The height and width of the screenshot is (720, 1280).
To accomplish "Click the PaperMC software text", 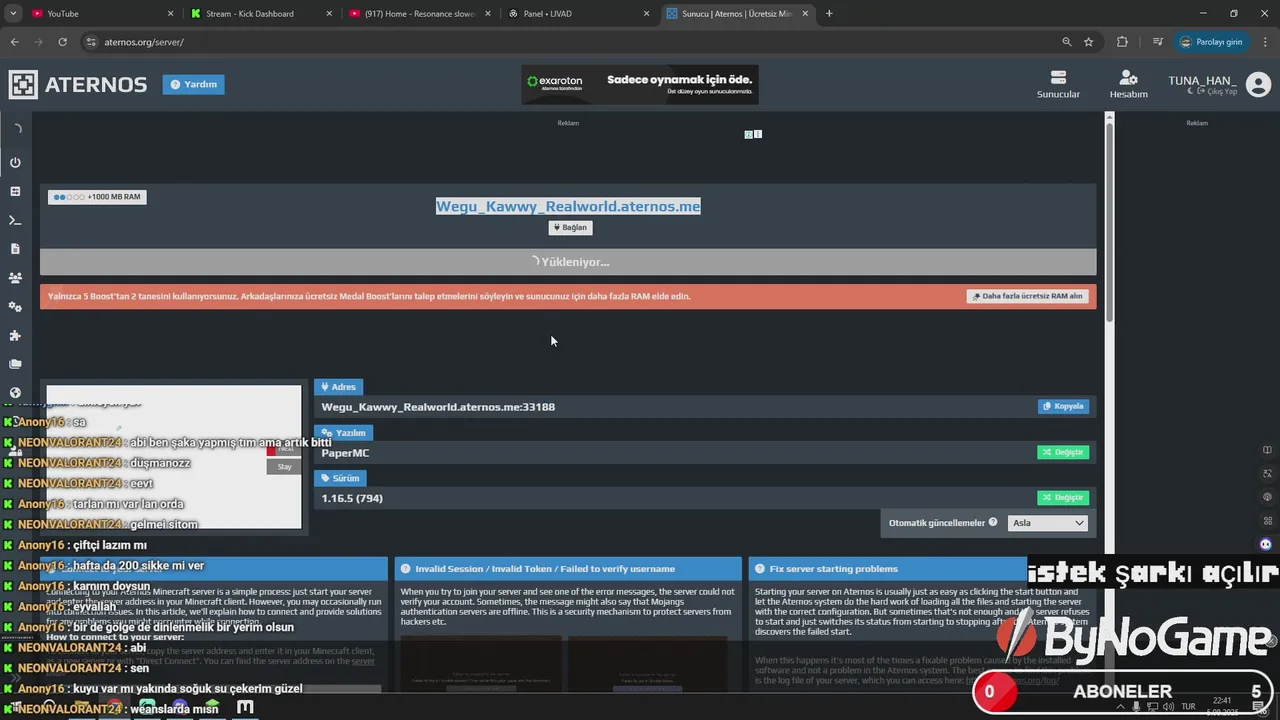I will click(x=345, y=453).
